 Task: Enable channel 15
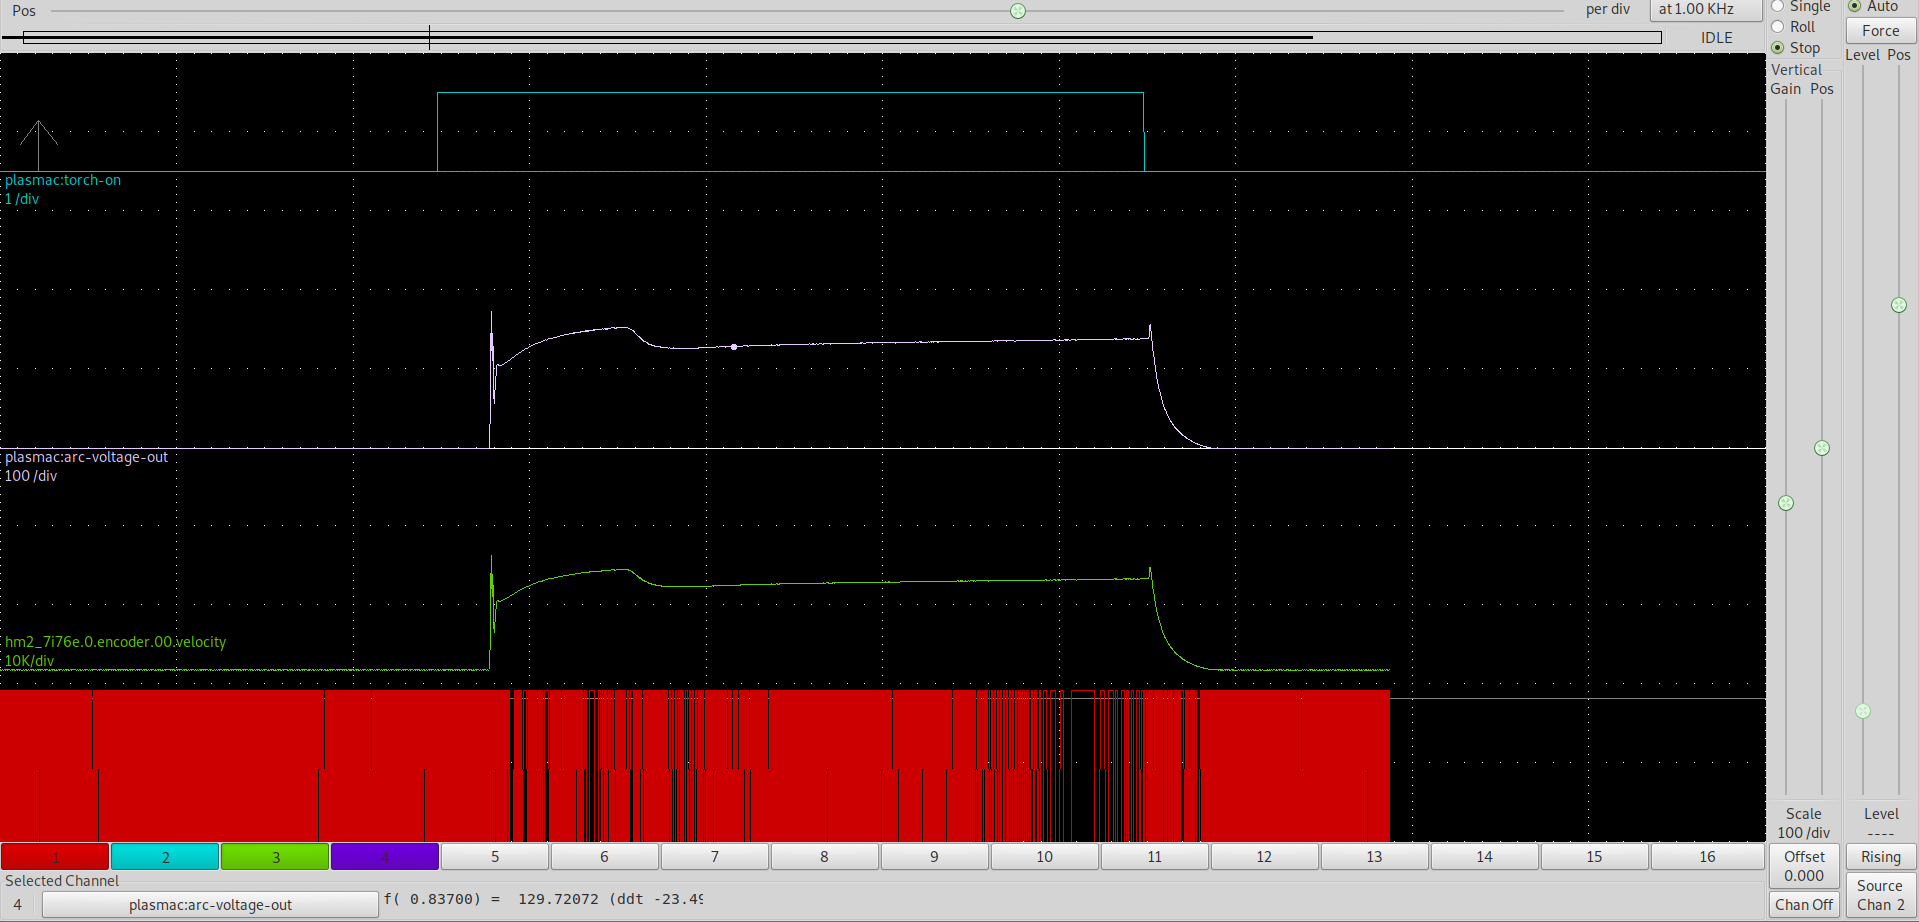pyautogui.click(x=1595, y=857)
